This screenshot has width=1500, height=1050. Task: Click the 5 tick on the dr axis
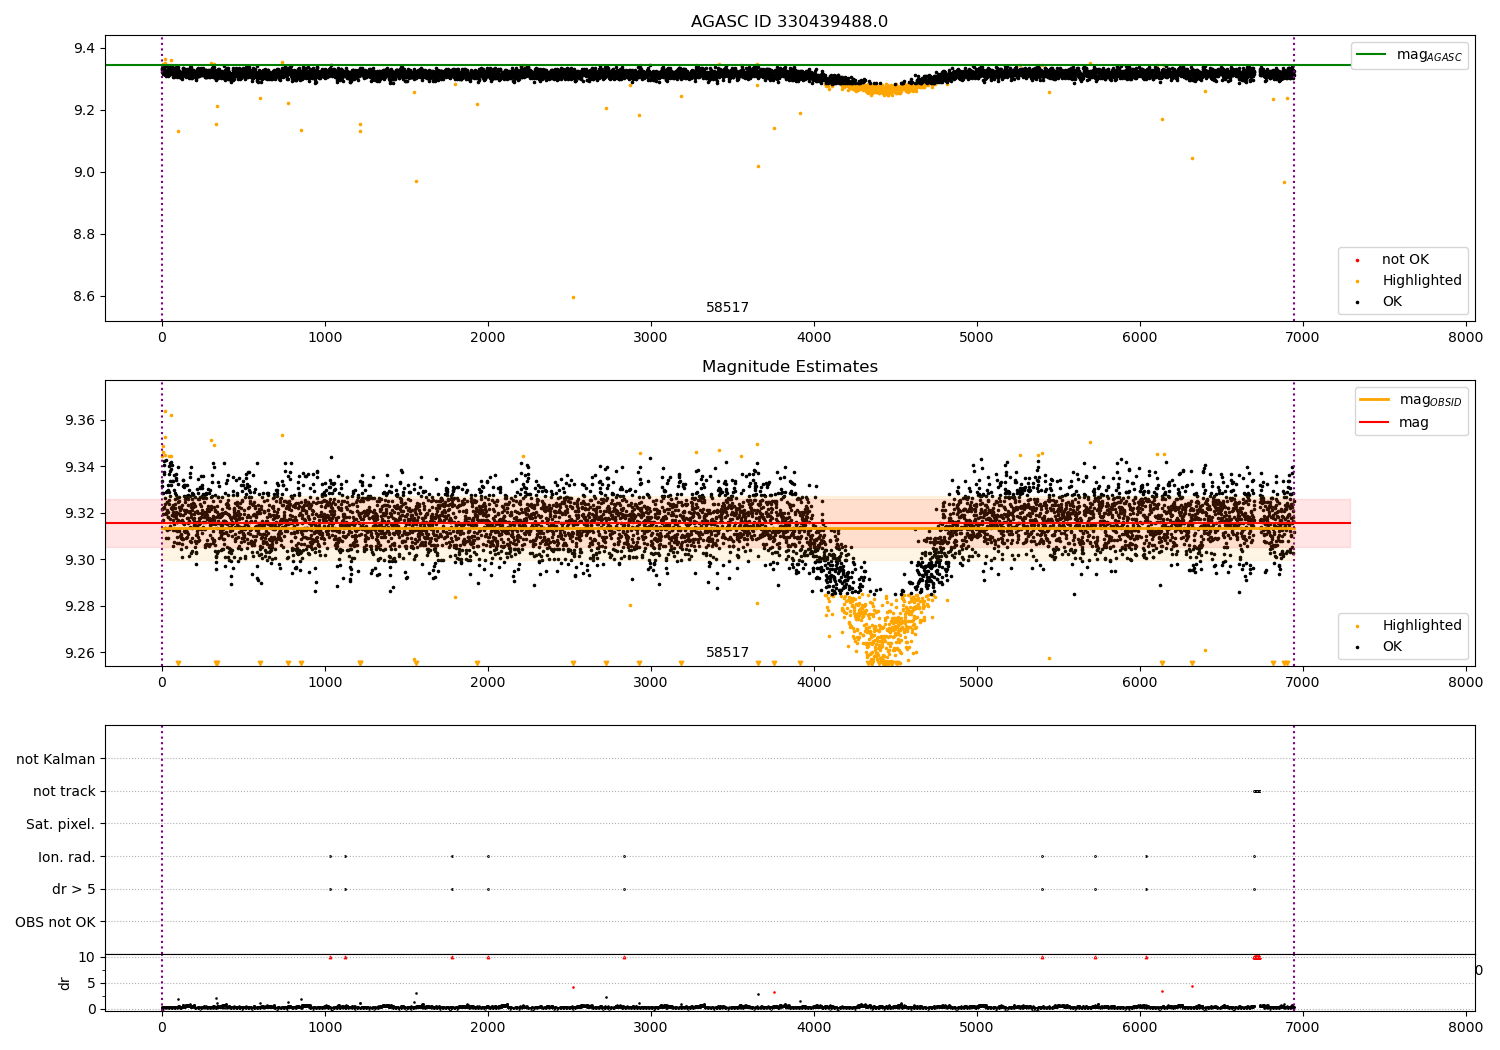pos(91,984)
